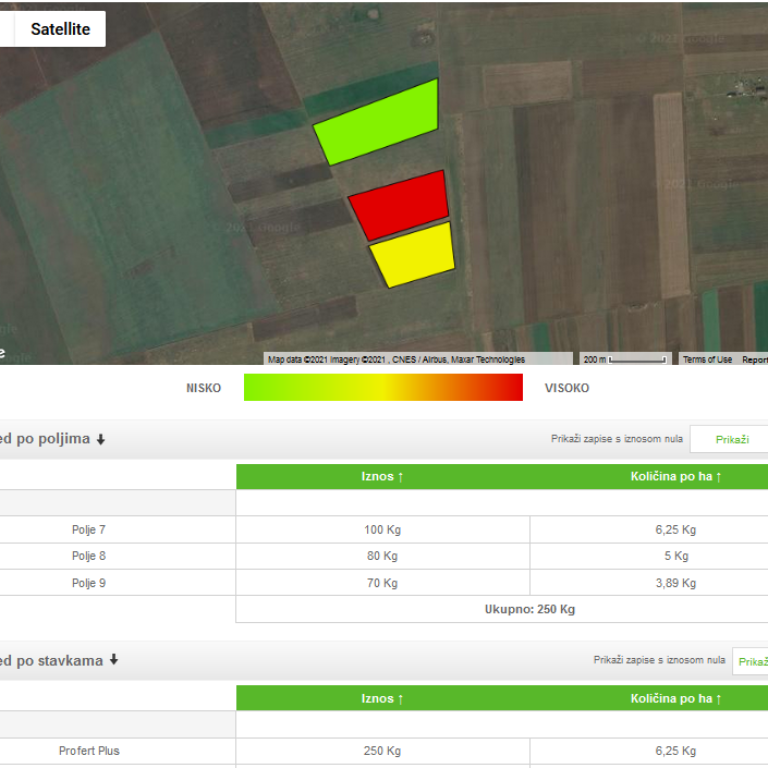The width and height of the screenshot is (768, 768).
Task: Click the 200 m map scale control
Action: click(x=624, y=359)
